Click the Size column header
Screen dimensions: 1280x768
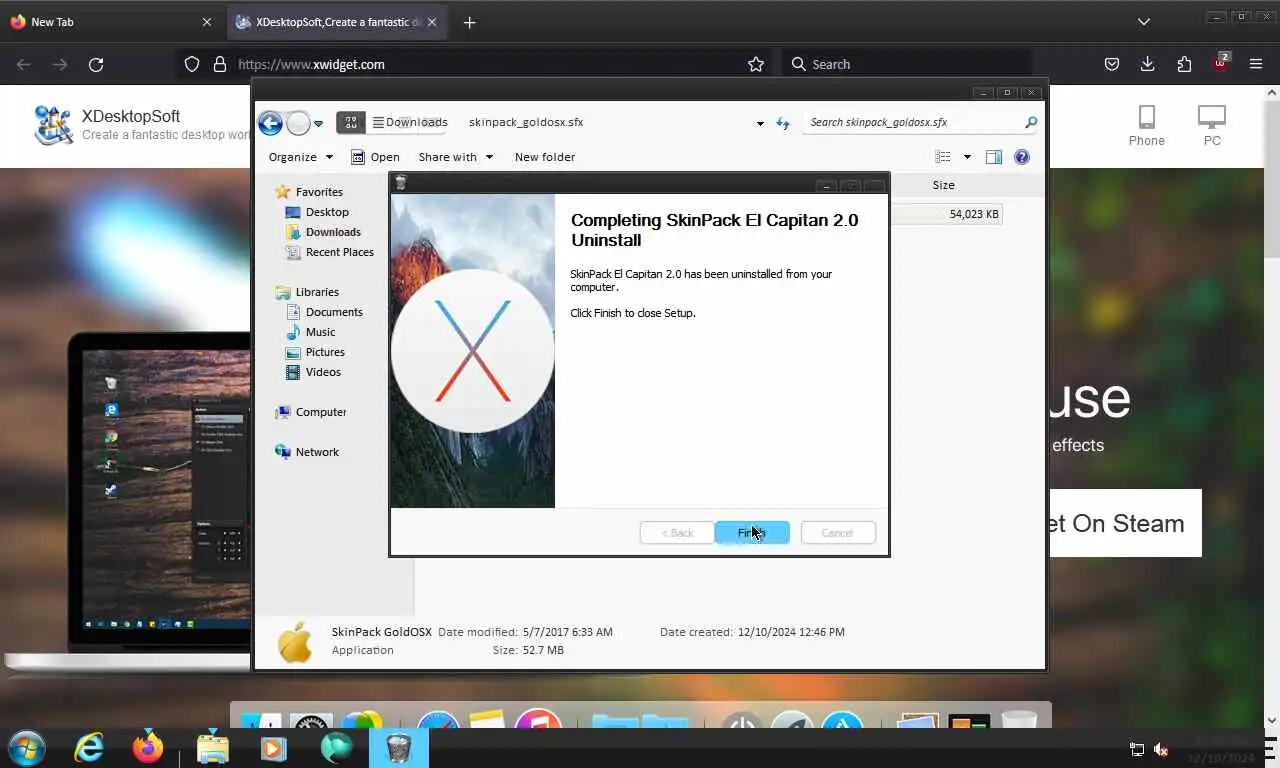pyautogui.click(x=943, y=185)
